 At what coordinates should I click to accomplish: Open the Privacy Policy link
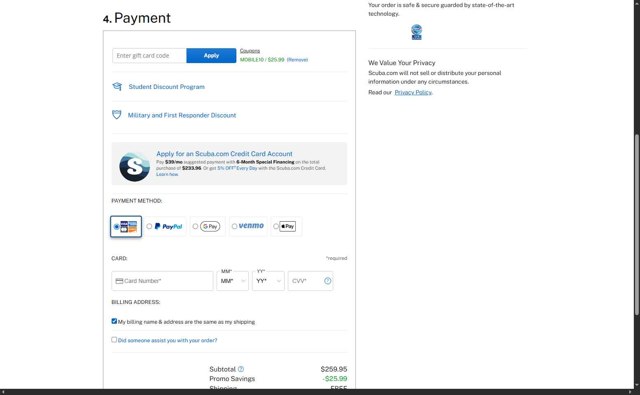click(413, 92)
